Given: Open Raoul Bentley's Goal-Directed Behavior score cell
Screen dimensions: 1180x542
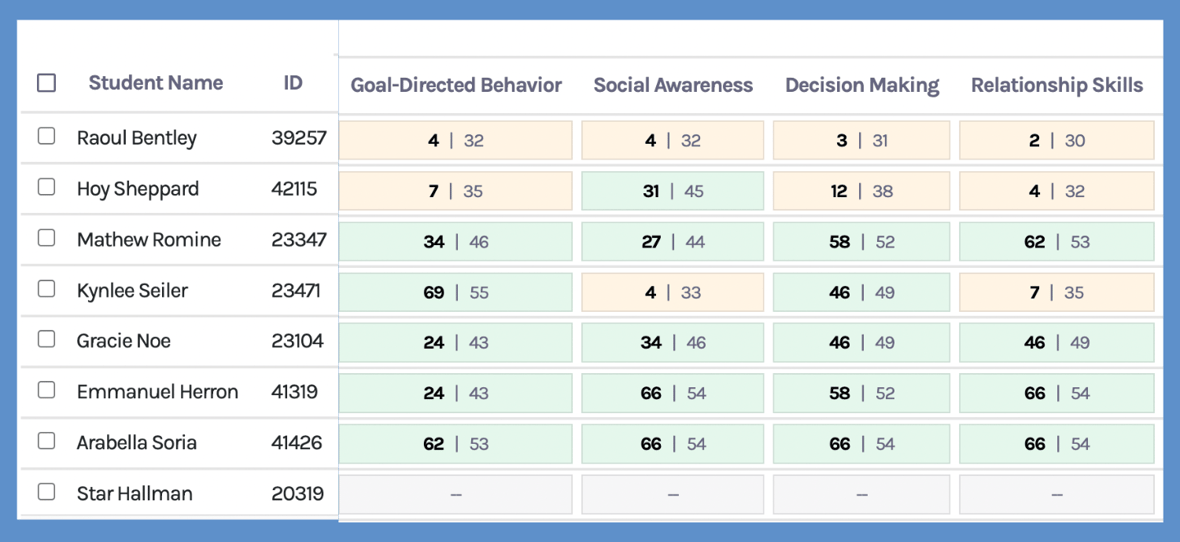Looking at the screenshot, I should point(456,141).
